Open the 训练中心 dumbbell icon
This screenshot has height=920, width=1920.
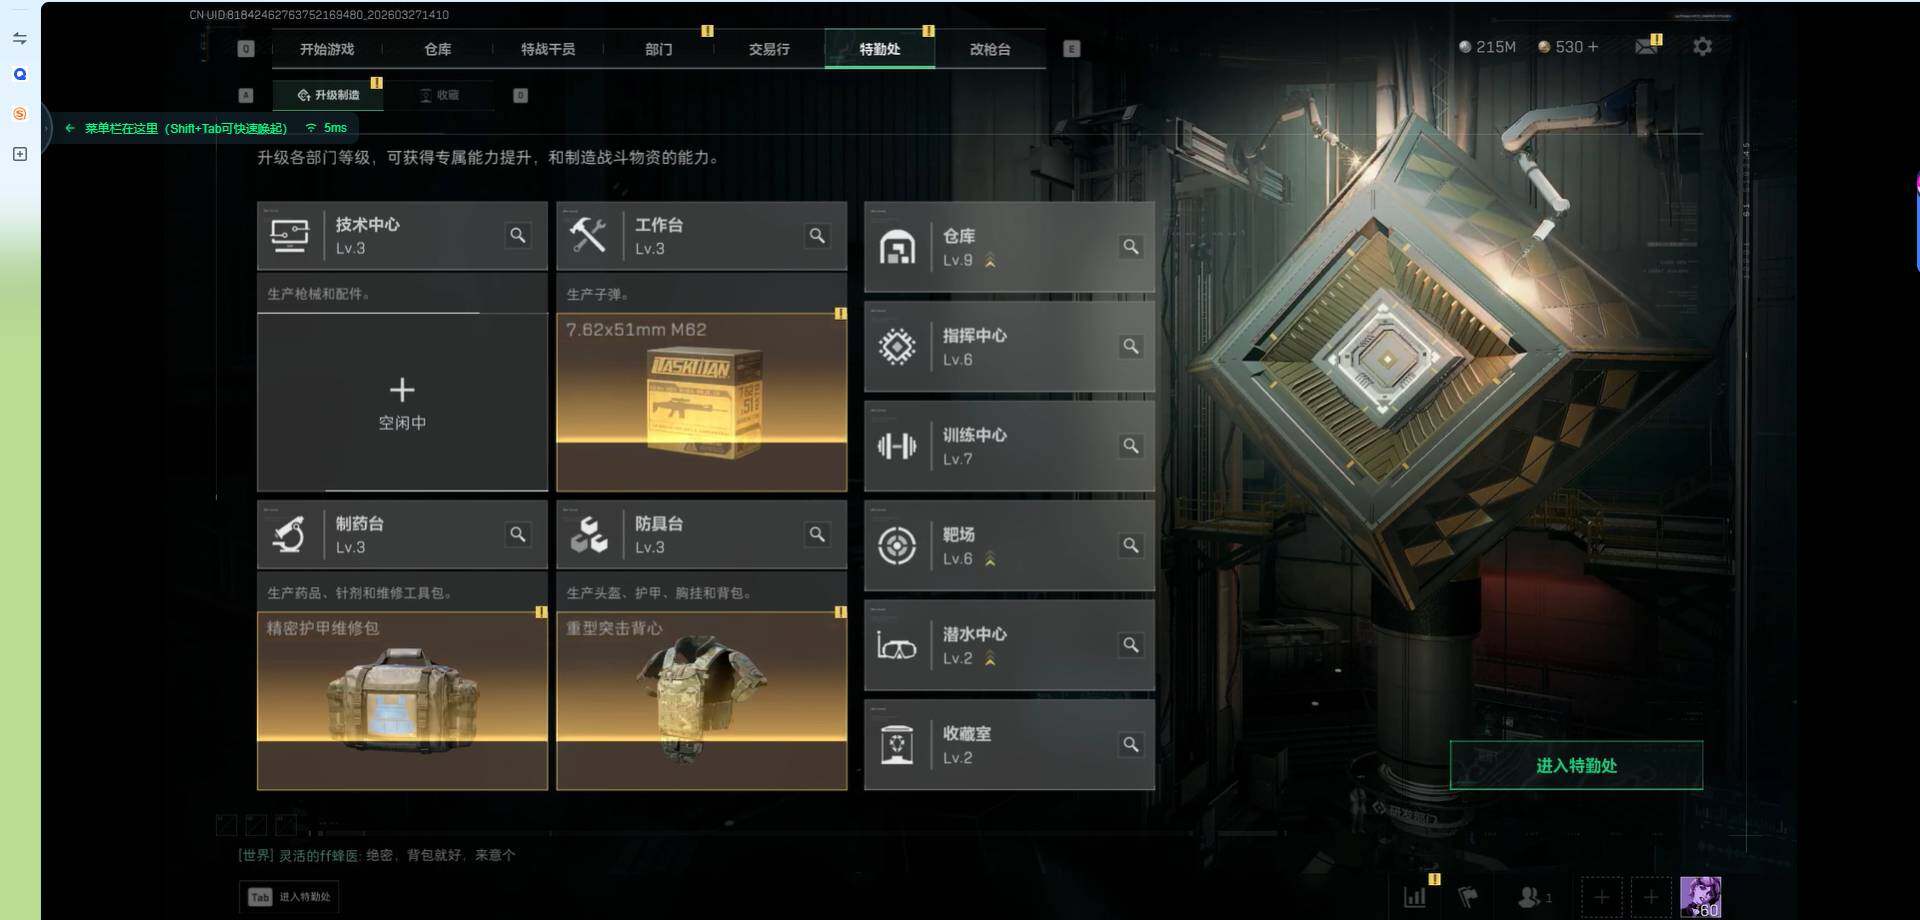click(x=897, y=446)
